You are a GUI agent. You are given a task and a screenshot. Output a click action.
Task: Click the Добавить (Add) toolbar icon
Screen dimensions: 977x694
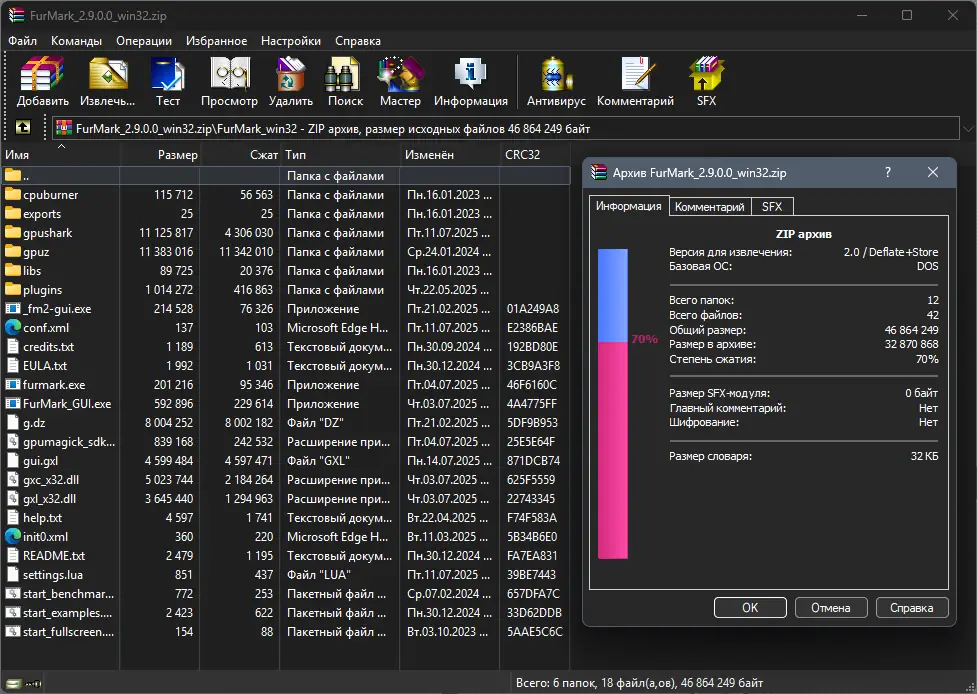click(x=42, y=74)
